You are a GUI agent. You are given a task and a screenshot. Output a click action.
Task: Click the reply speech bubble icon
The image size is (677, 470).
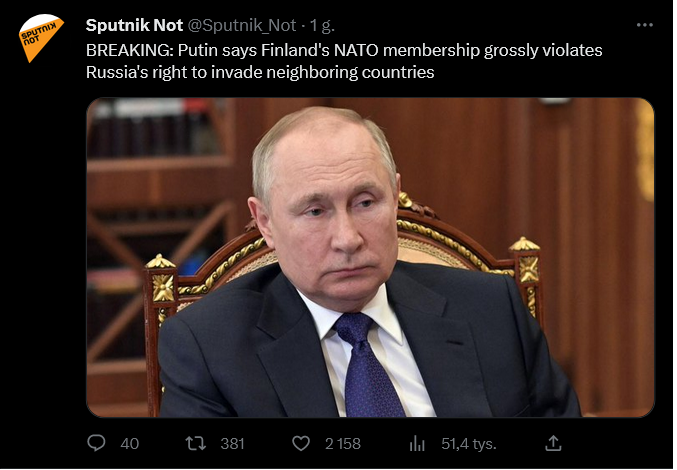[96, 442]
